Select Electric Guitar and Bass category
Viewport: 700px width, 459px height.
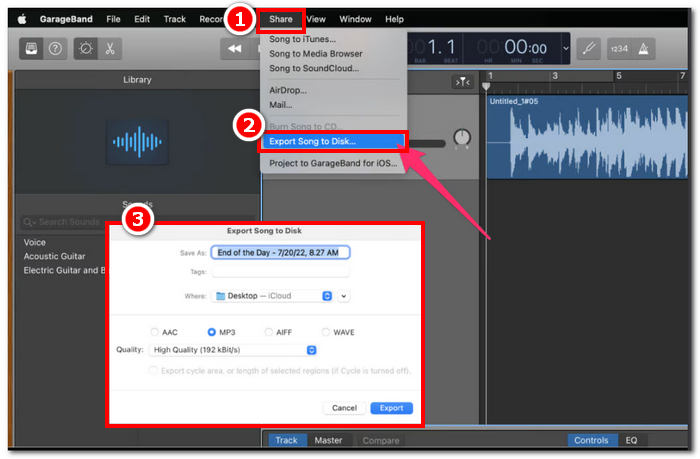(x=64, y=271)
